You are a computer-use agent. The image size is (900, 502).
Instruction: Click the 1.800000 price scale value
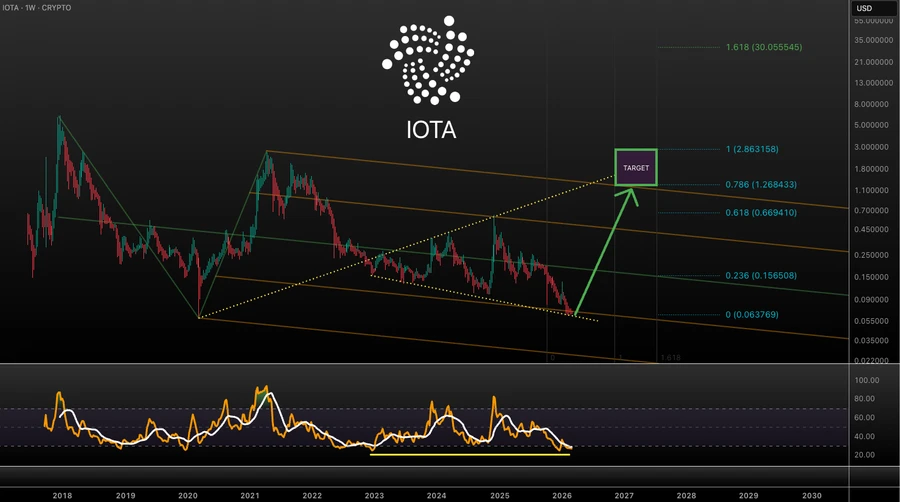click(871, 169)
